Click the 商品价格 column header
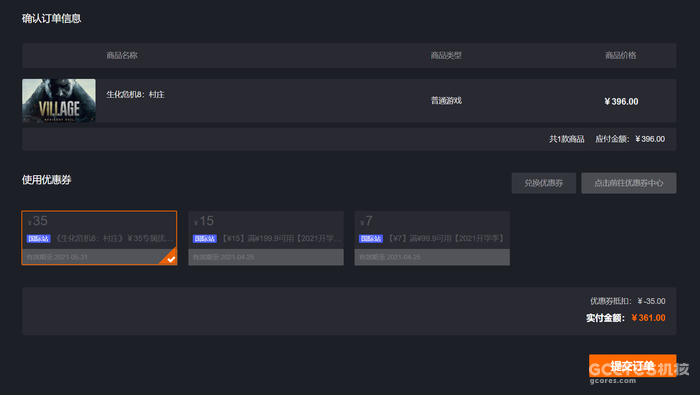The width and height of the screenshot is (700, 395). [621, 55]
